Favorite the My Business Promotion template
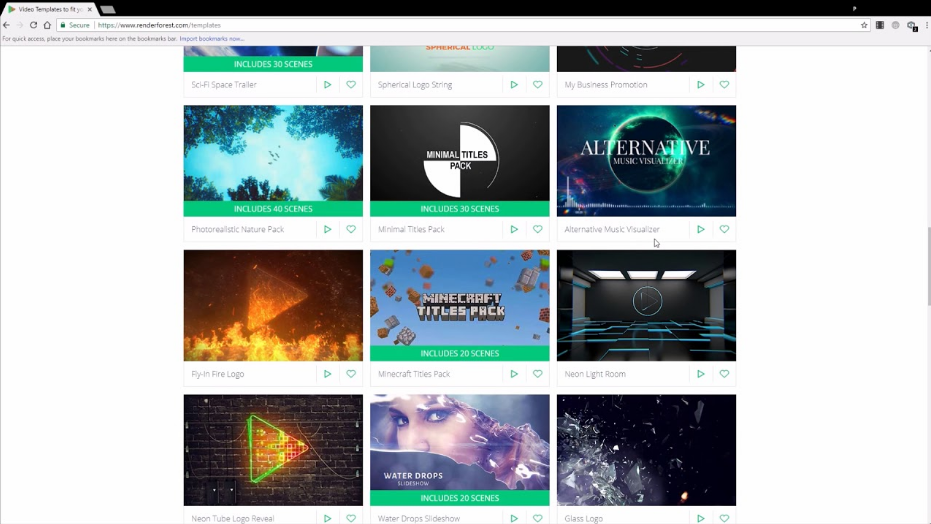931x524 pixels. [724, 85]
